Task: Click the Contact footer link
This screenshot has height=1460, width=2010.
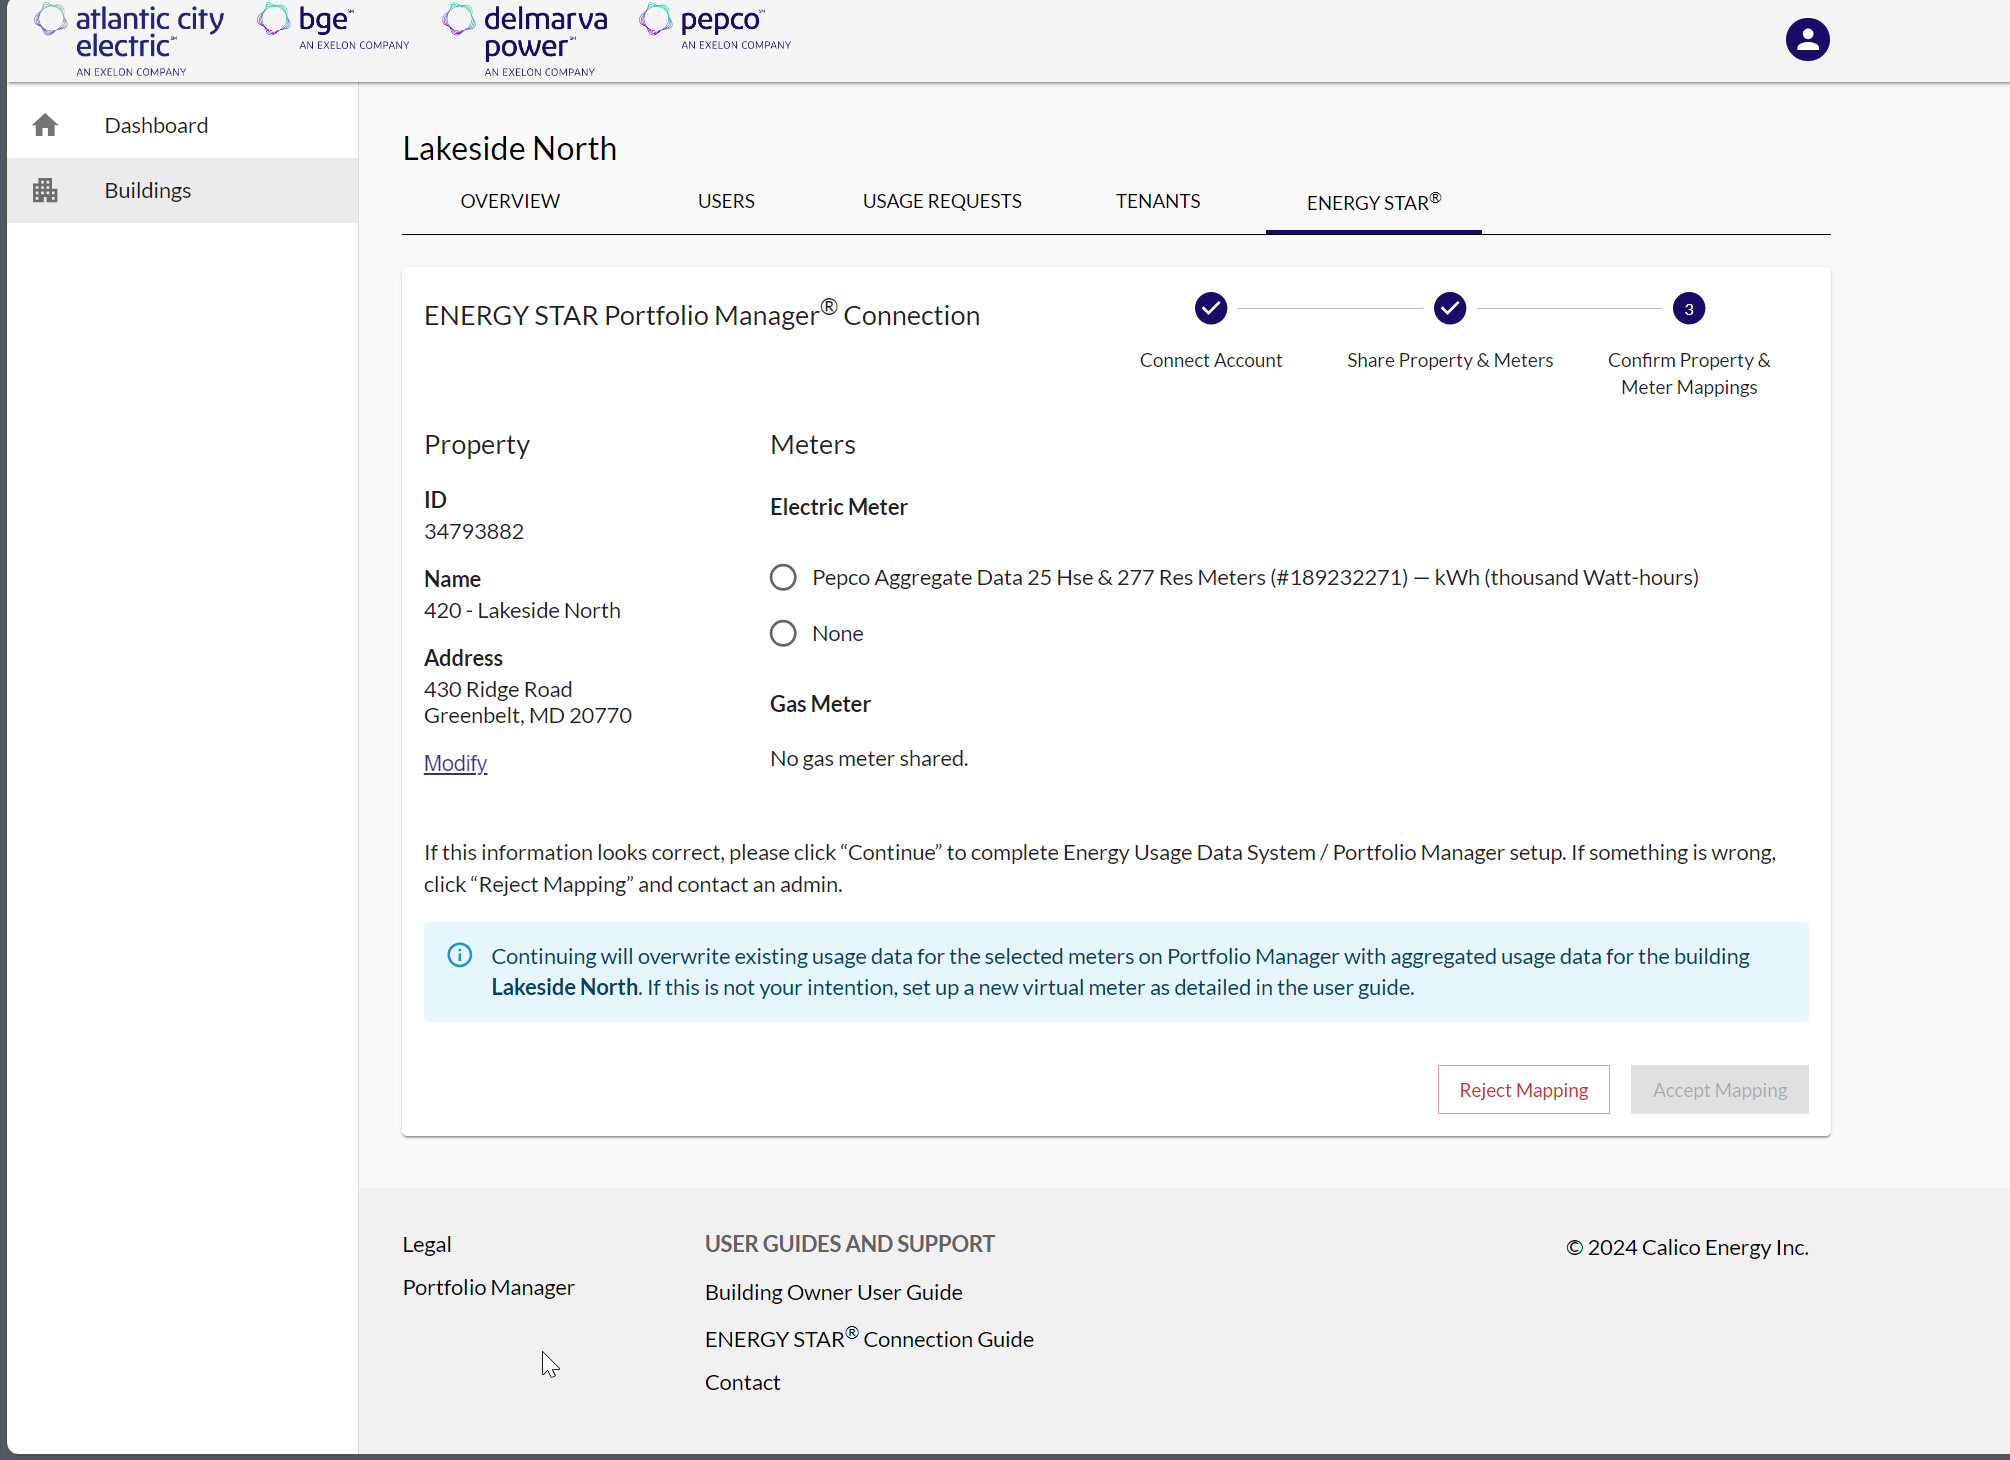Action: (742, 1382)
